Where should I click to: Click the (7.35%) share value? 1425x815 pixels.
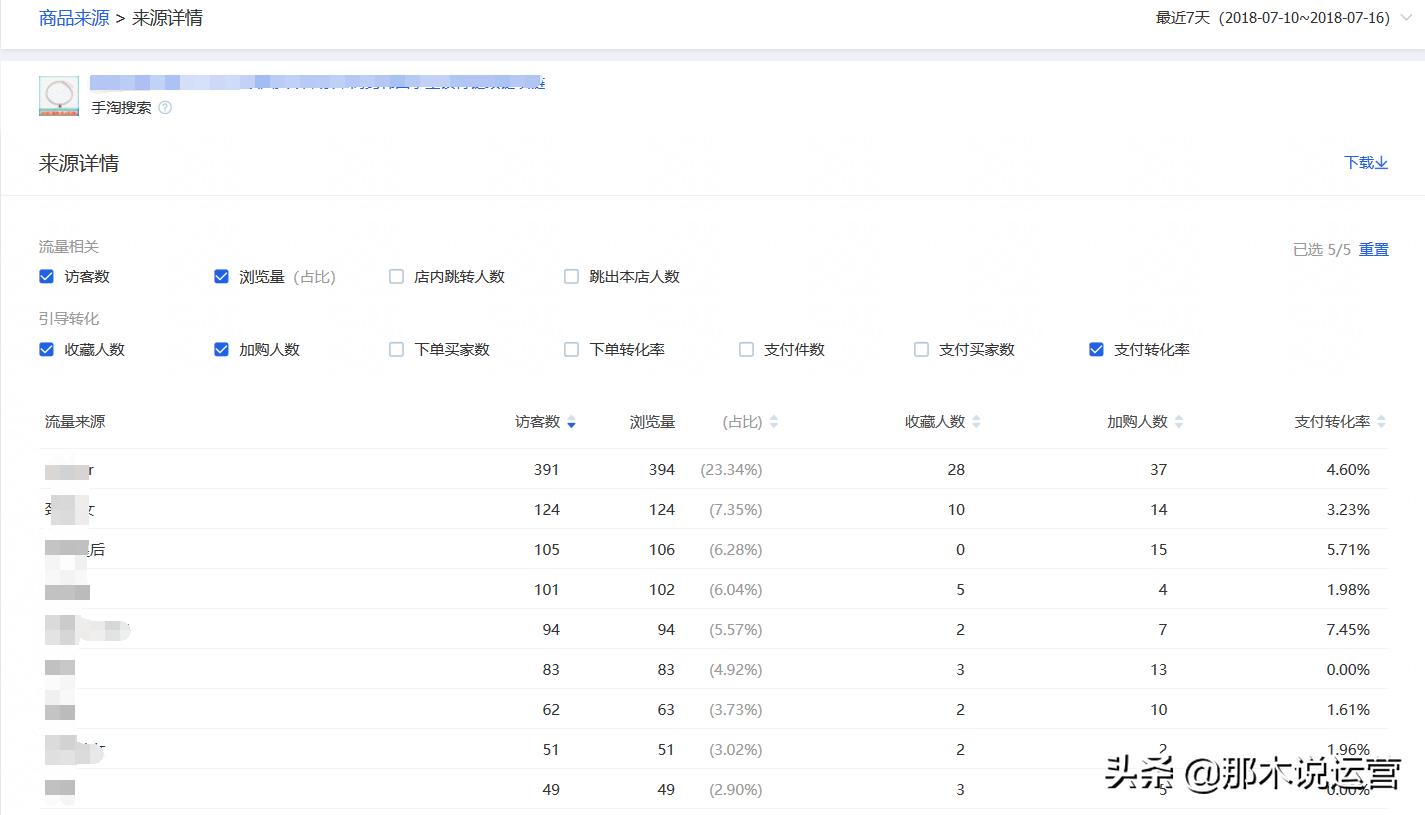point(736,510)
